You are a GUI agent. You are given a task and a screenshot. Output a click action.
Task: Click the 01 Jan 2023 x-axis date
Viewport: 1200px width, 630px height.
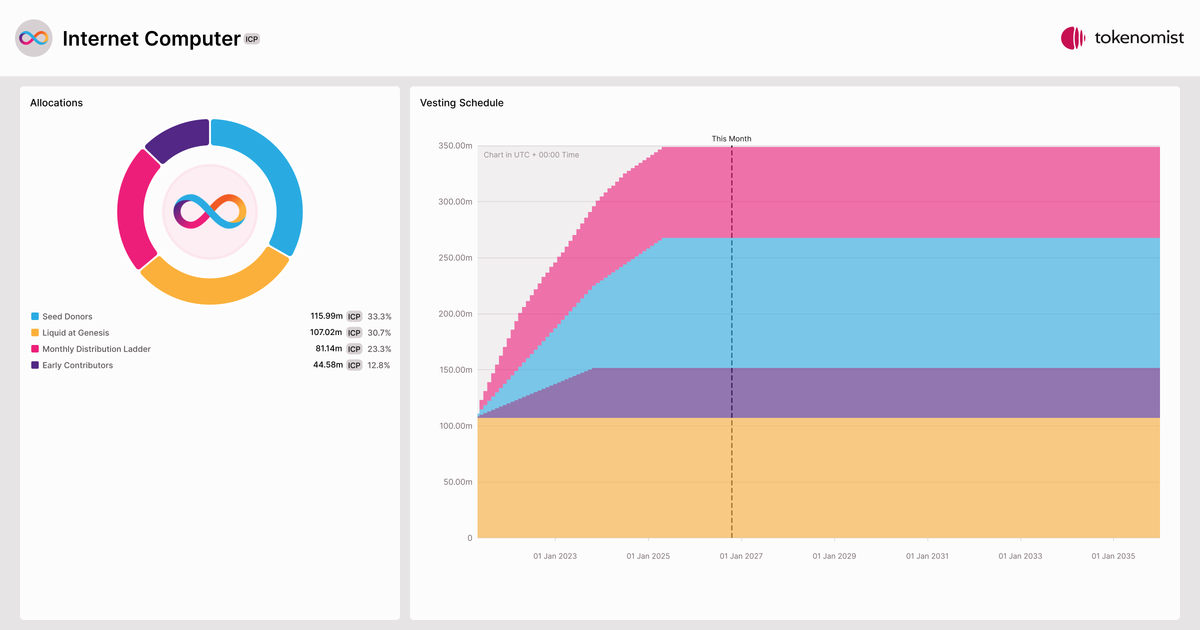click(554, 556)
